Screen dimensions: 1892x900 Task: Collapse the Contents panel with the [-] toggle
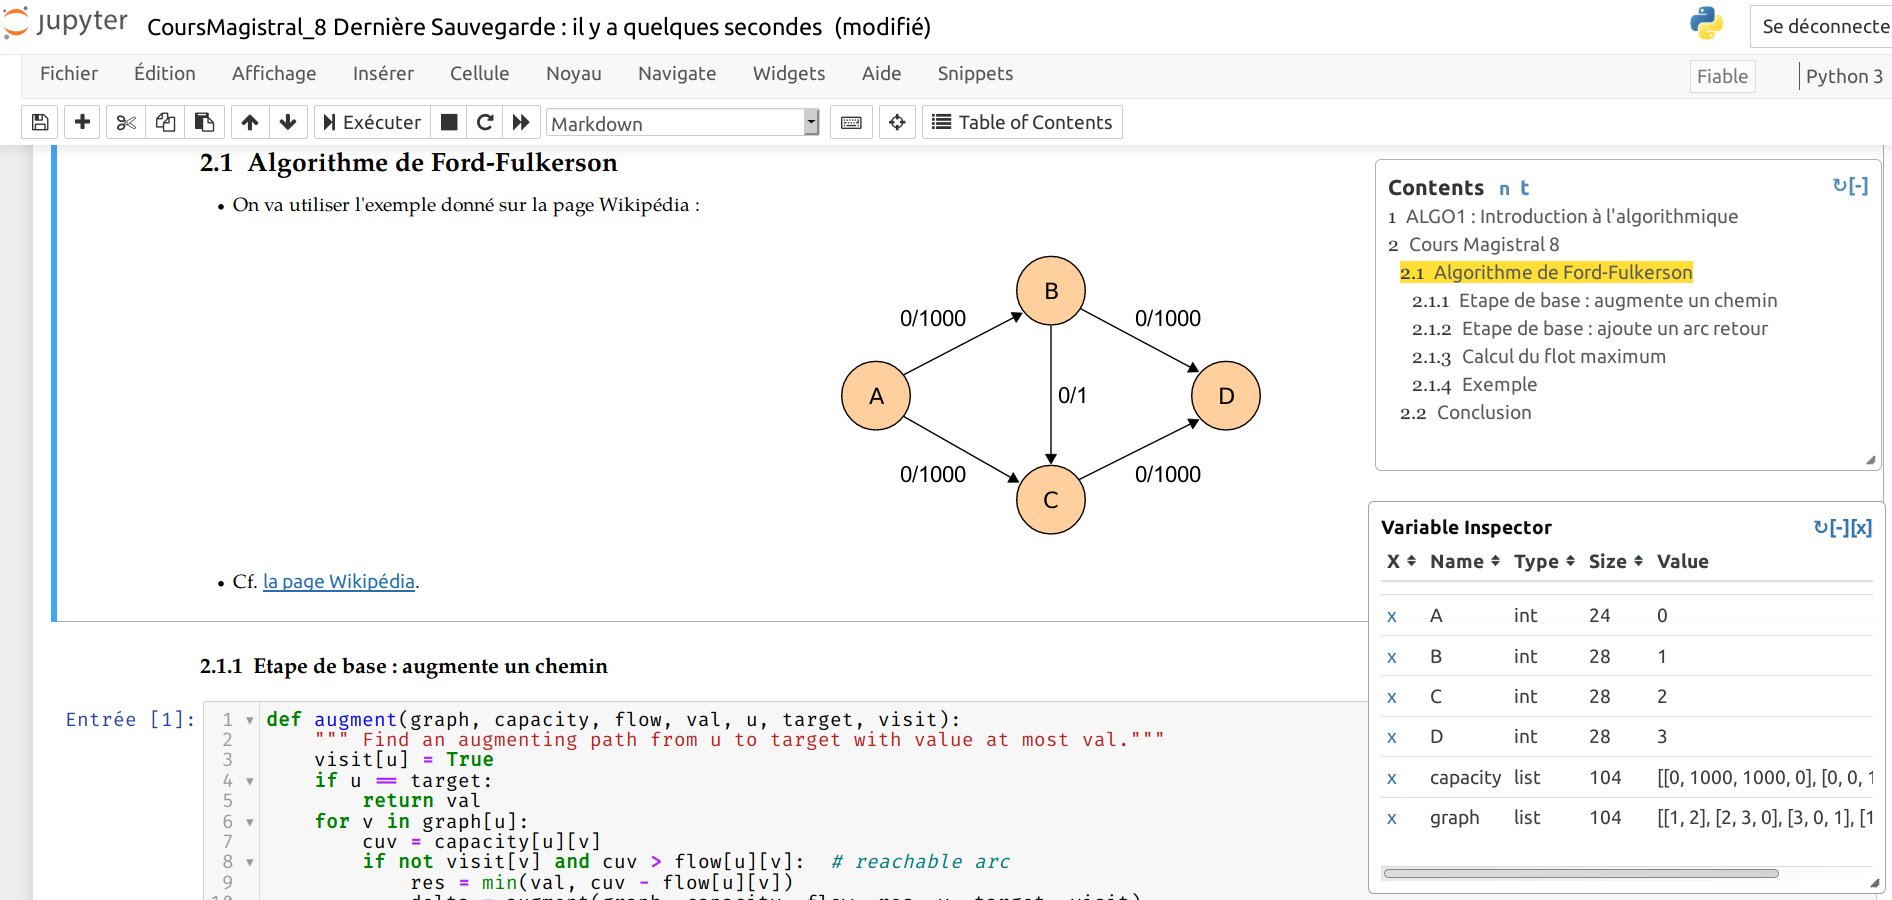[1858, 185]
